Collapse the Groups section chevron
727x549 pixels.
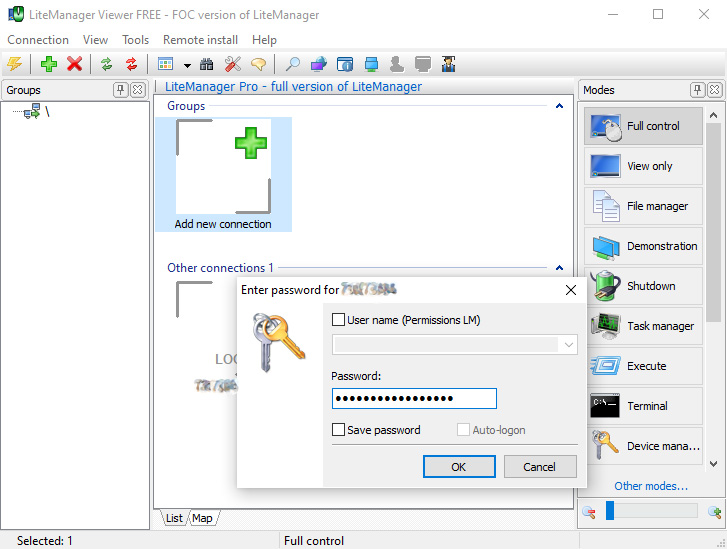(560, 106)
